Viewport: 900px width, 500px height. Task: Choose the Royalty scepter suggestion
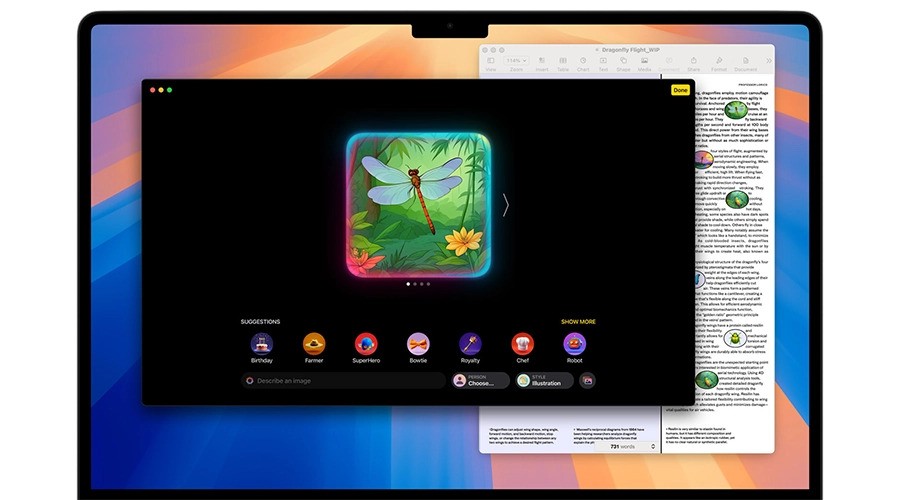(470, 344)
